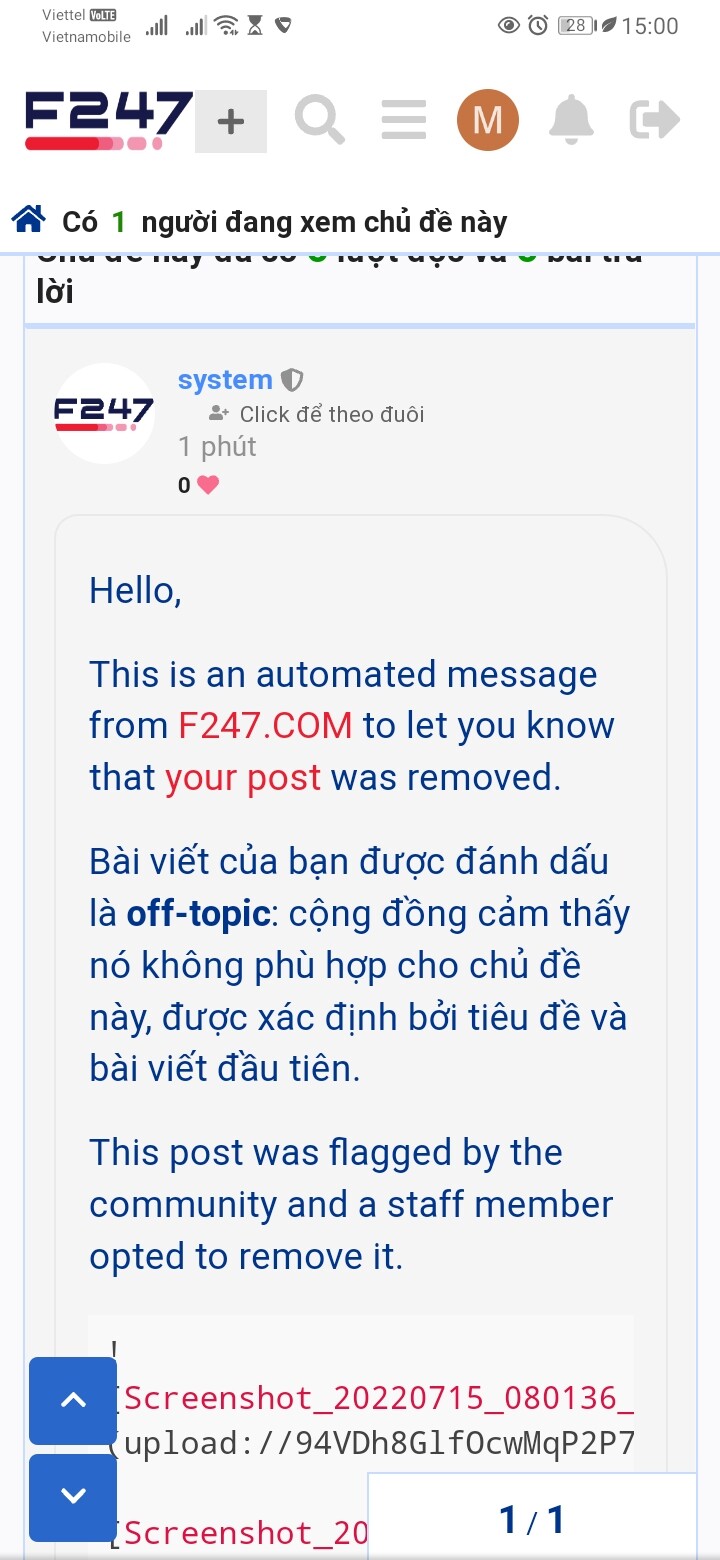Click the 1 phút post timestamp
Viewport: 720px width, 1560px height.
[x=217, y=447]
